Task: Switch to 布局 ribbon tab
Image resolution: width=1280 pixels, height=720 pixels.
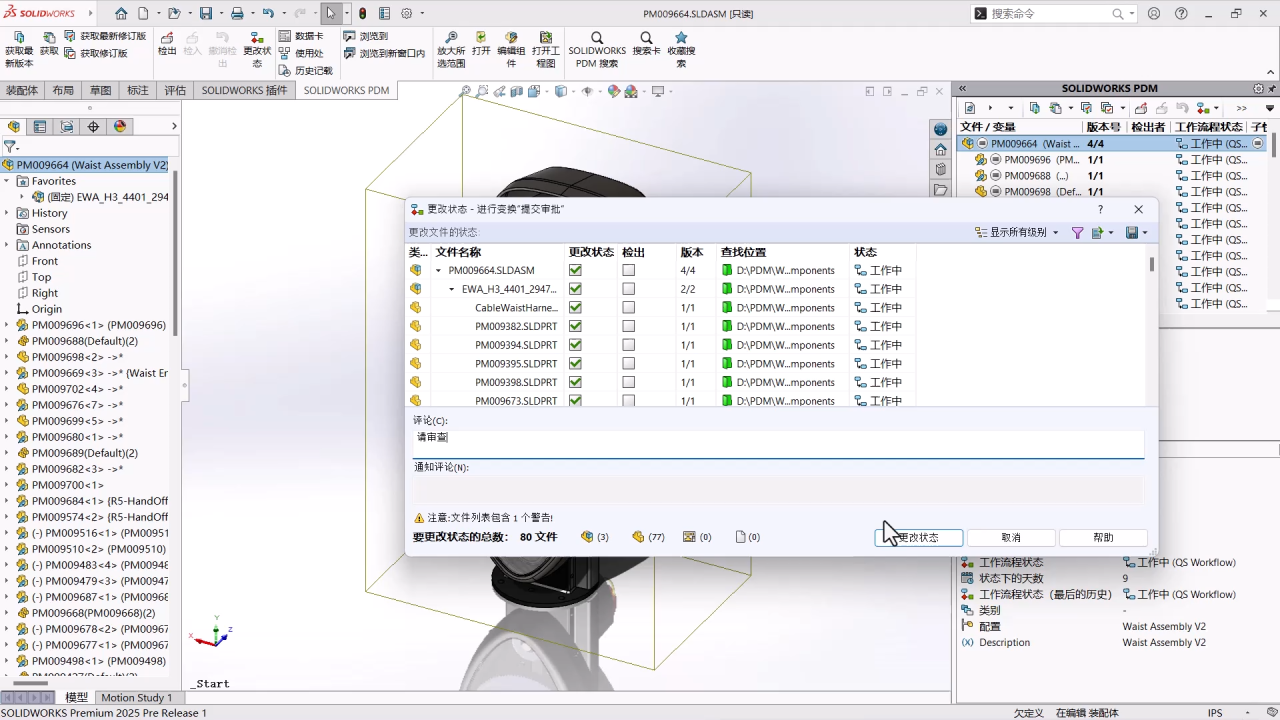Action: 63,90
